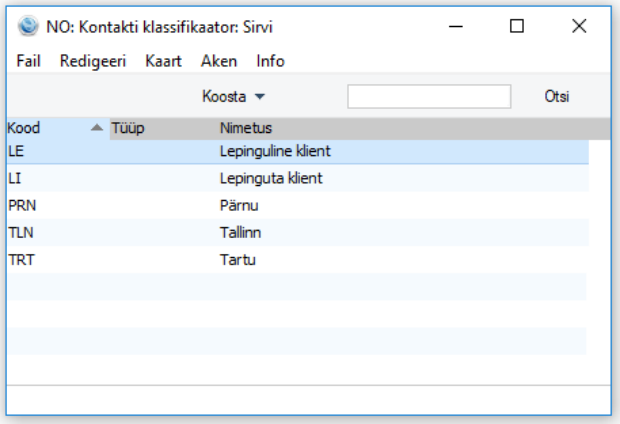
Task: Select the LE code row
Action: (298, 151)
